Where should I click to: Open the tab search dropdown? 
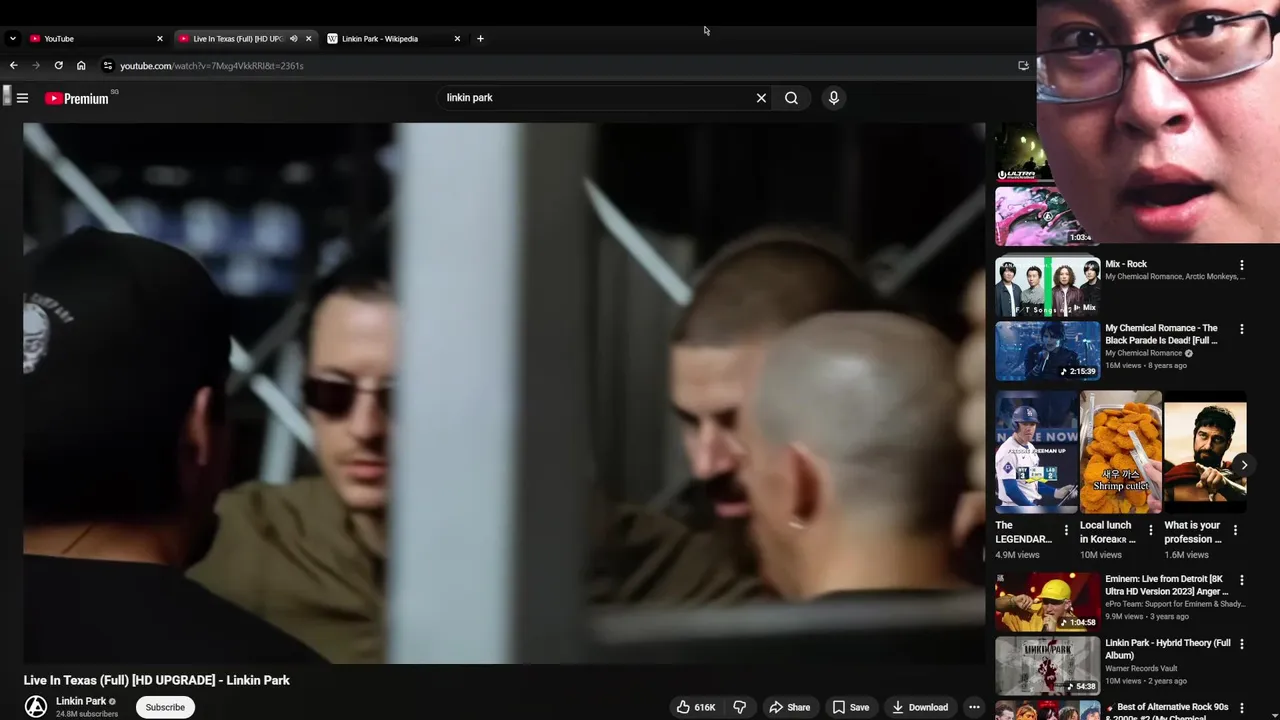tap(12, 38)
